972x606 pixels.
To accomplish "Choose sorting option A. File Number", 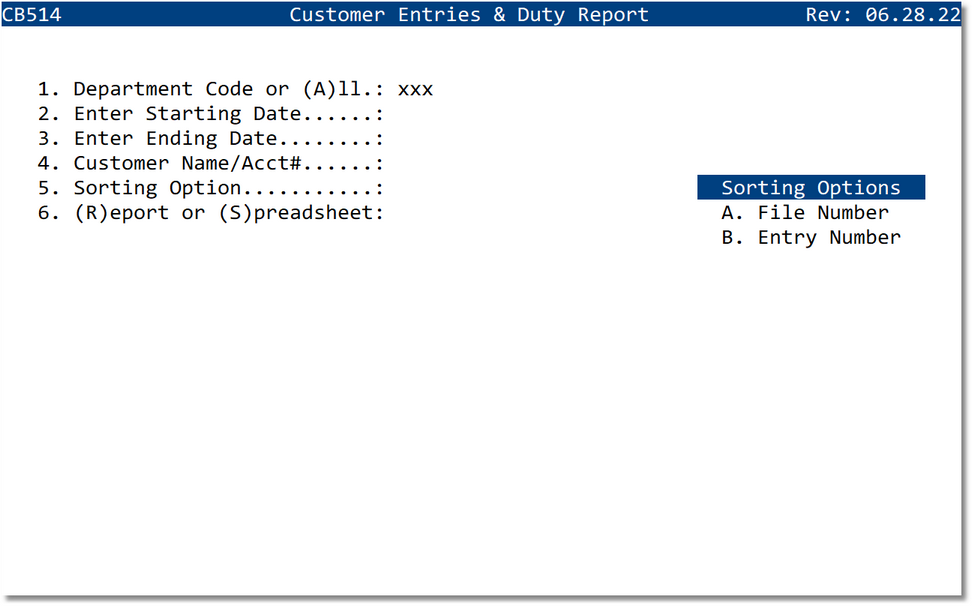I will pos(805,213).
